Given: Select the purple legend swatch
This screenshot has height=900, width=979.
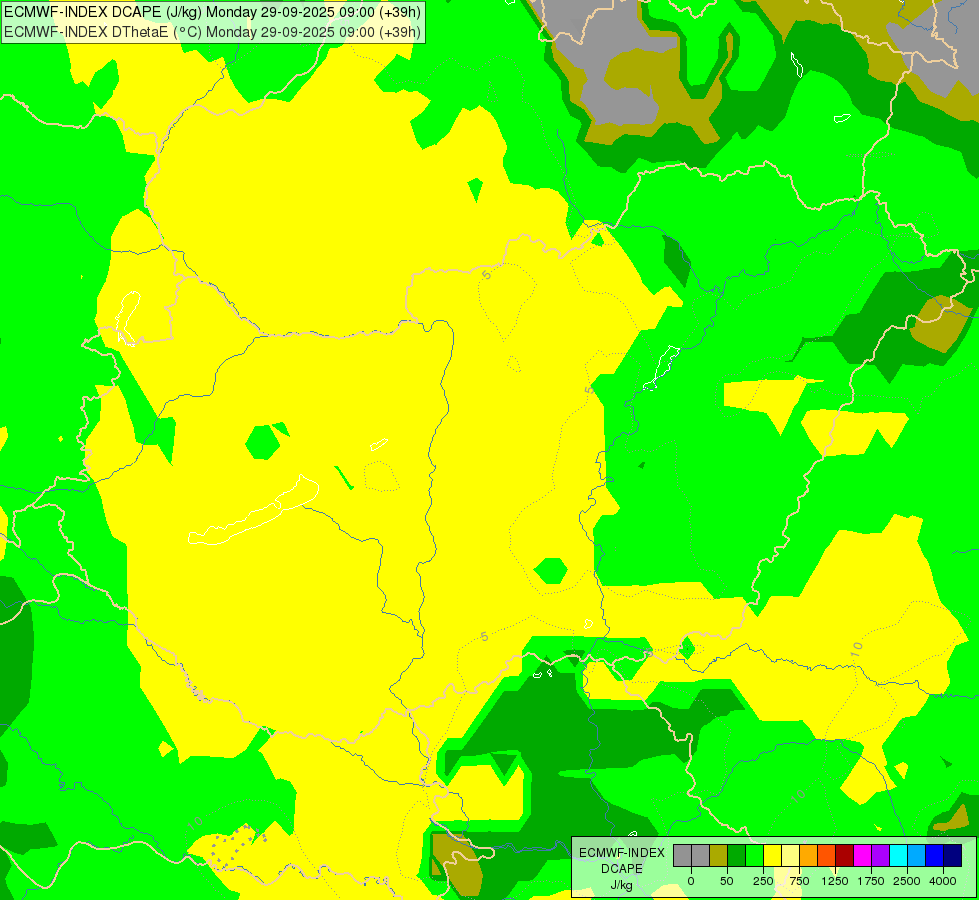Looking at the screenshot, I should click(881, 856).
